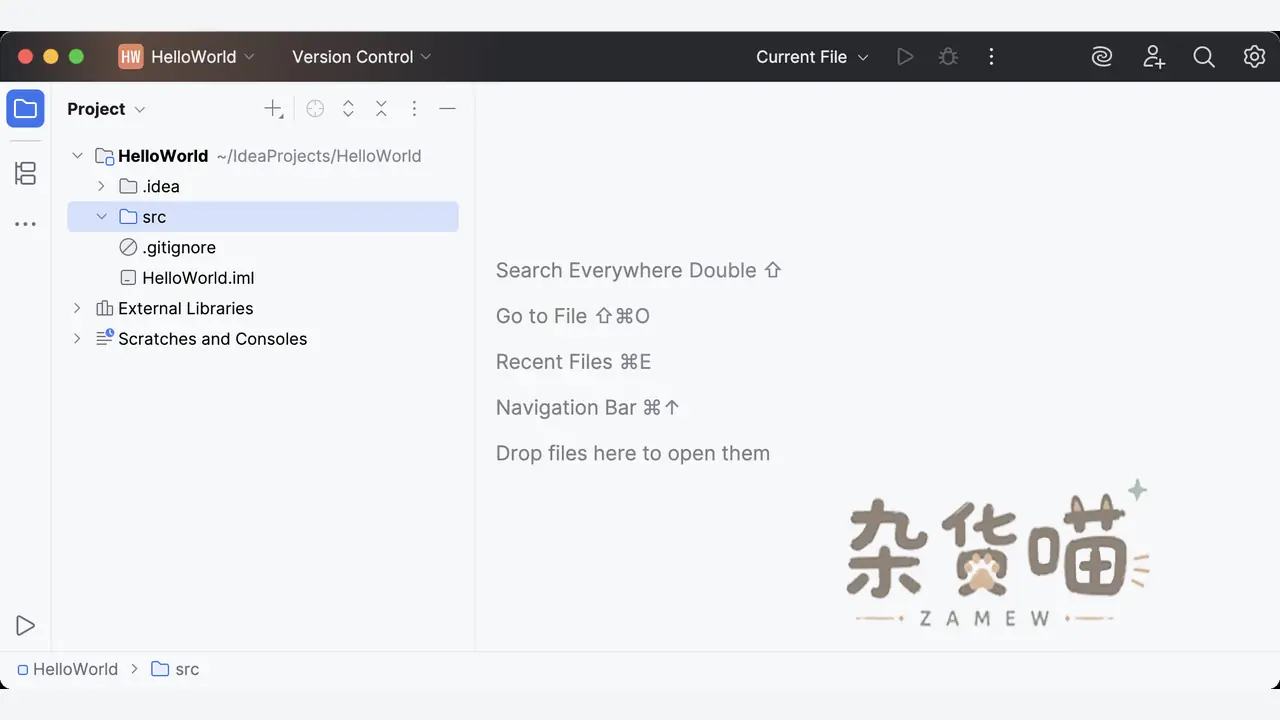Image resolution: width=1280 pixels, height=720 pixels.
Task: Open the Current File run configuration dropdown
Action: point(812,57)
